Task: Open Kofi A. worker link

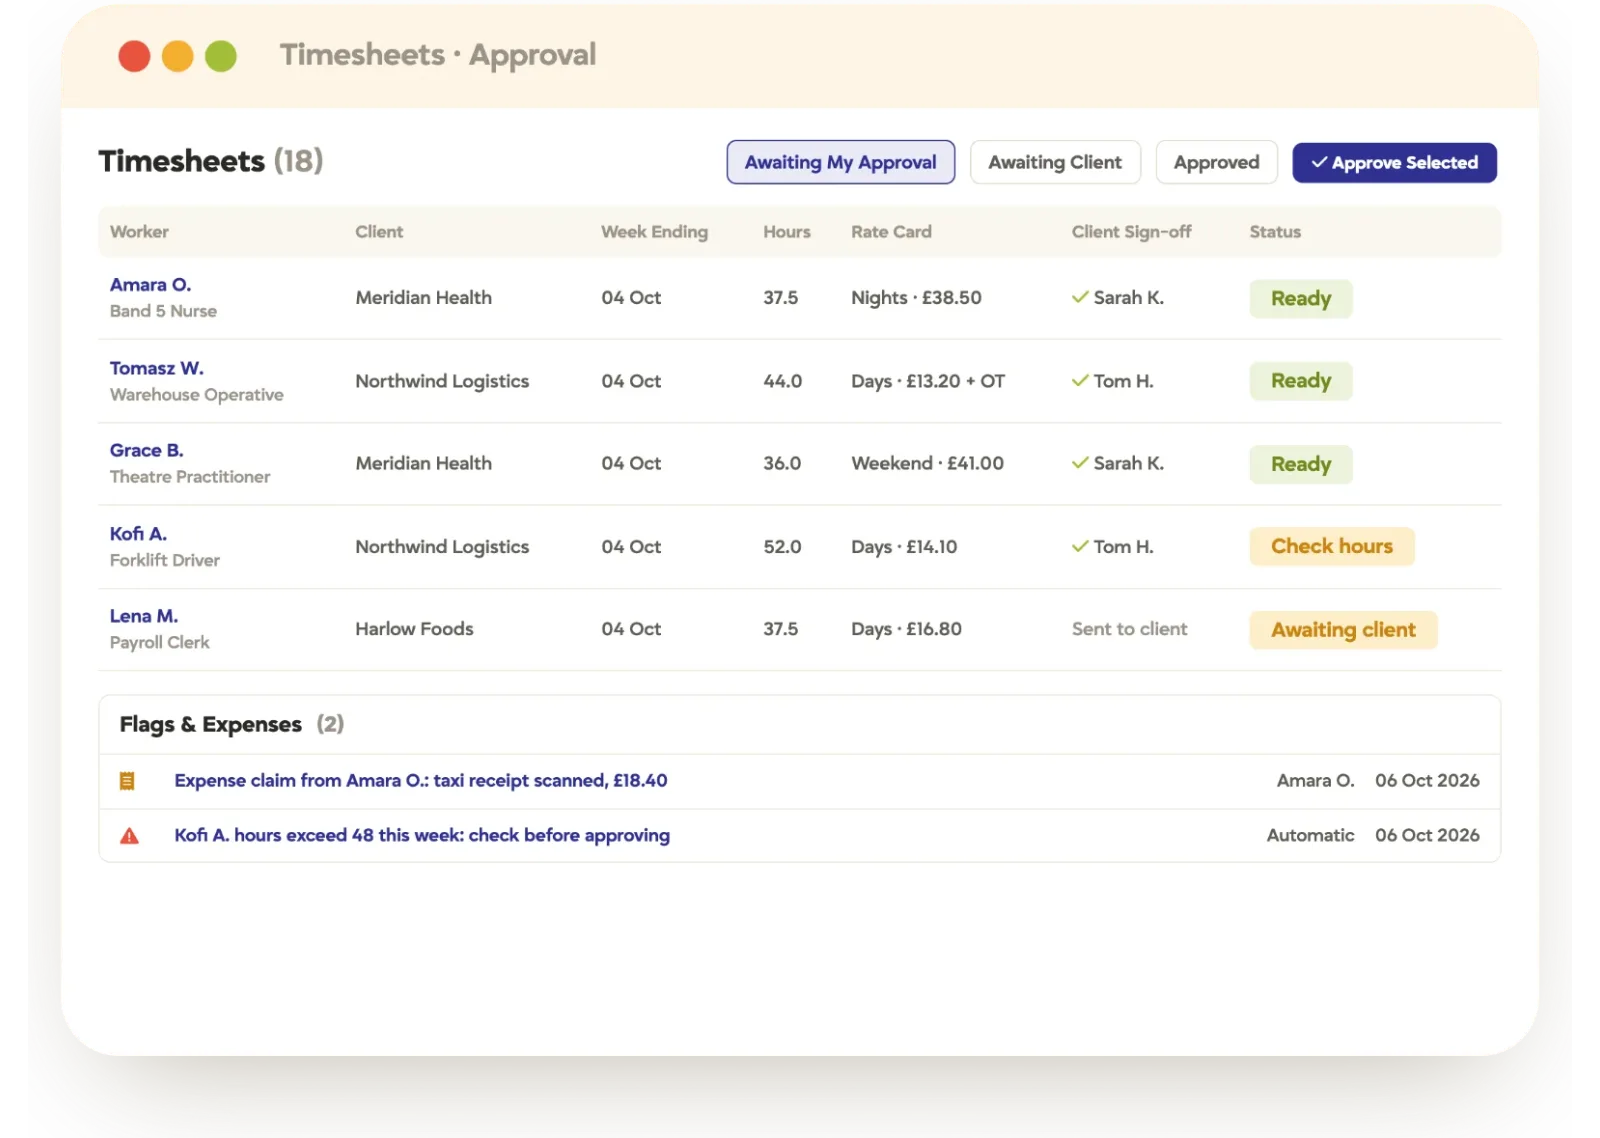Action: [x=138, y=534]
